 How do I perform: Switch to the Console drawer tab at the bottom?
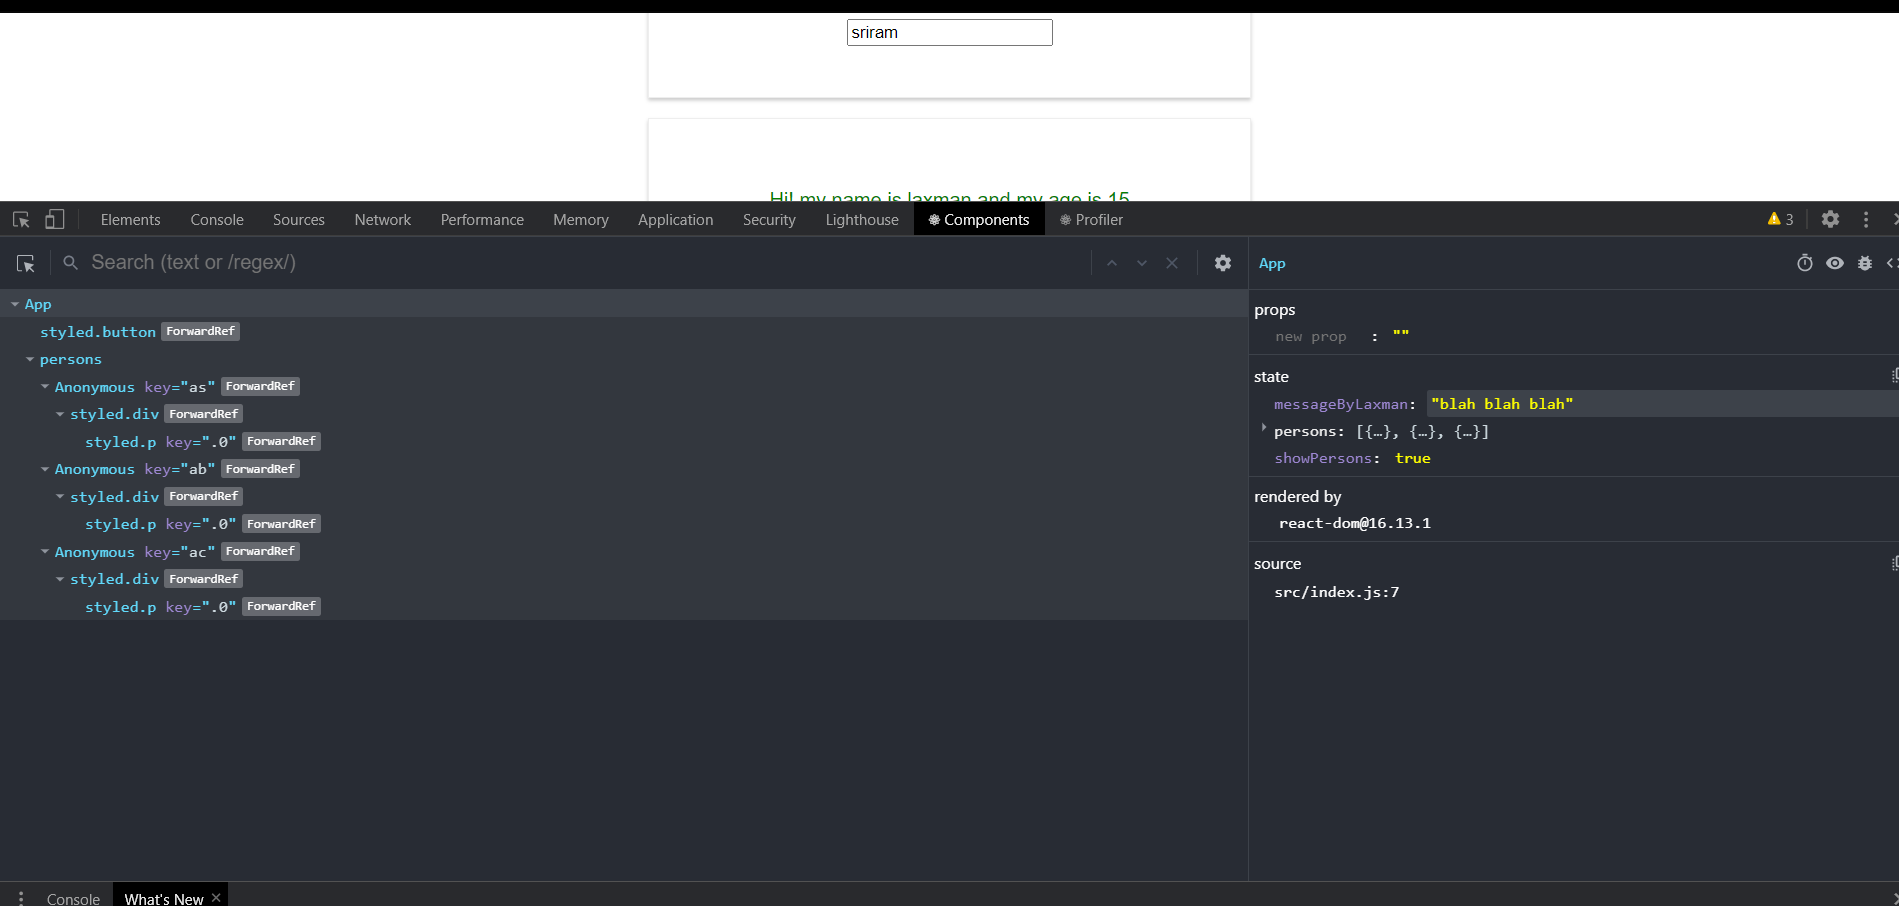[73, 898]
